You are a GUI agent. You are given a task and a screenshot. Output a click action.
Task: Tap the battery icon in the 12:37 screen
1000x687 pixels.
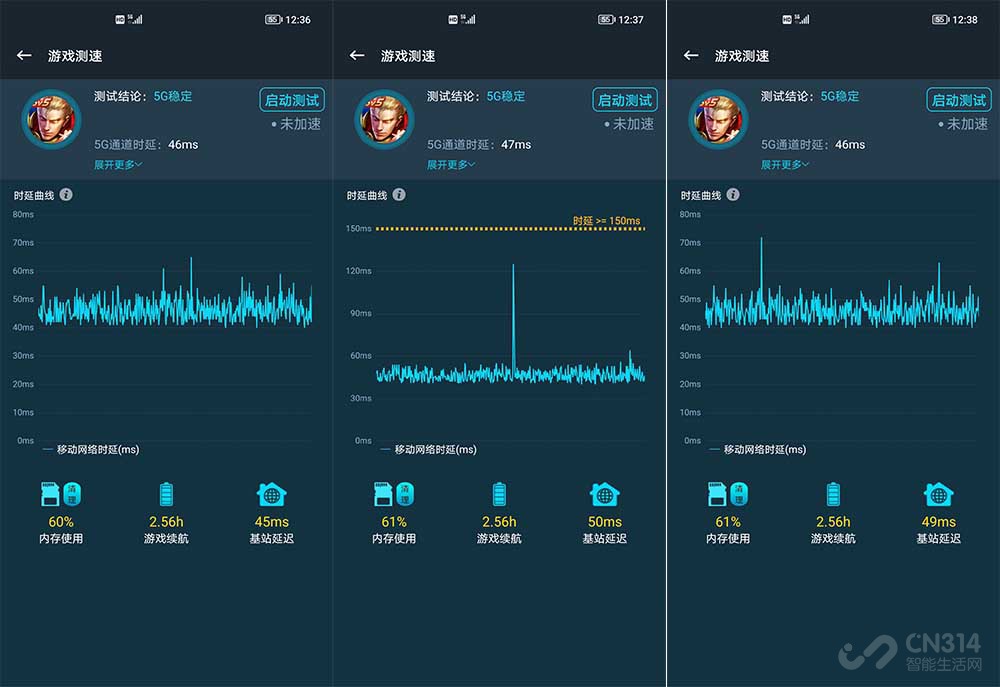pos(499,494)
